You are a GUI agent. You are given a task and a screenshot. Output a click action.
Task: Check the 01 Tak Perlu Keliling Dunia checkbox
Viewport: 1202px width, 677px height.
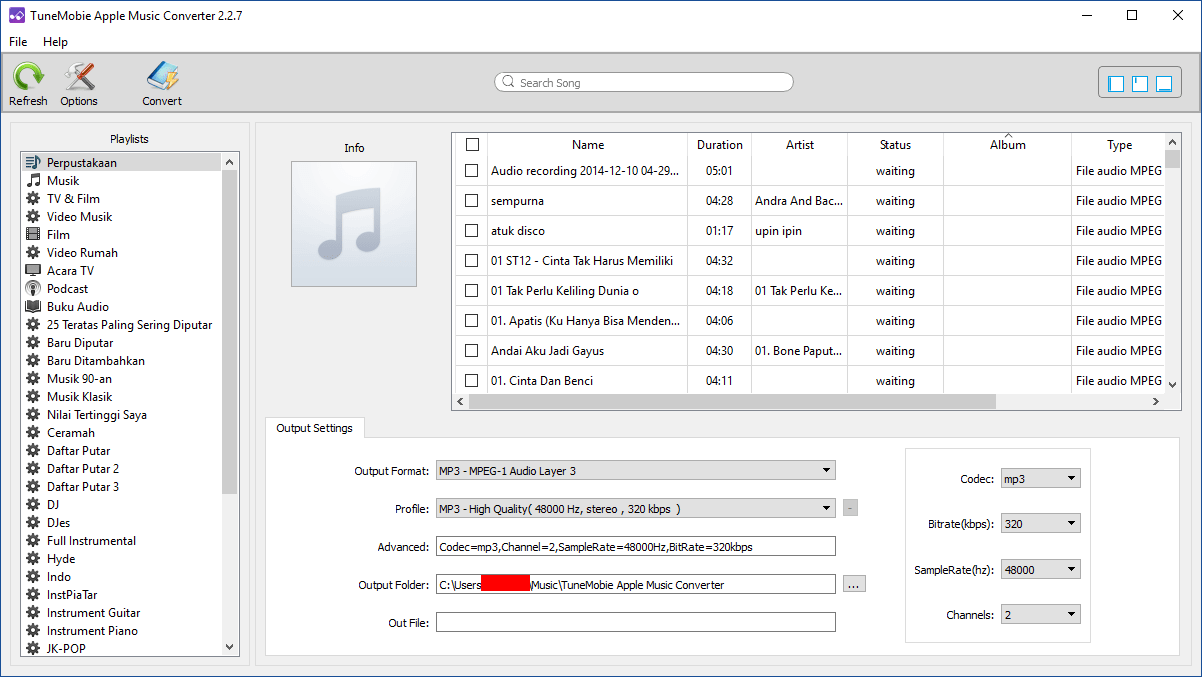point(472,290)
